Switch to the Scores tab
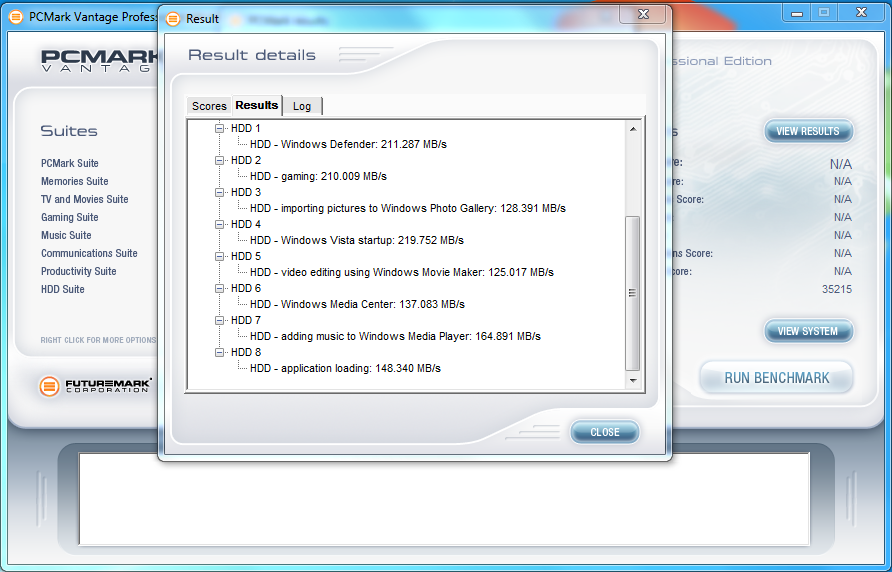The image size is (892, 572). 209,106
